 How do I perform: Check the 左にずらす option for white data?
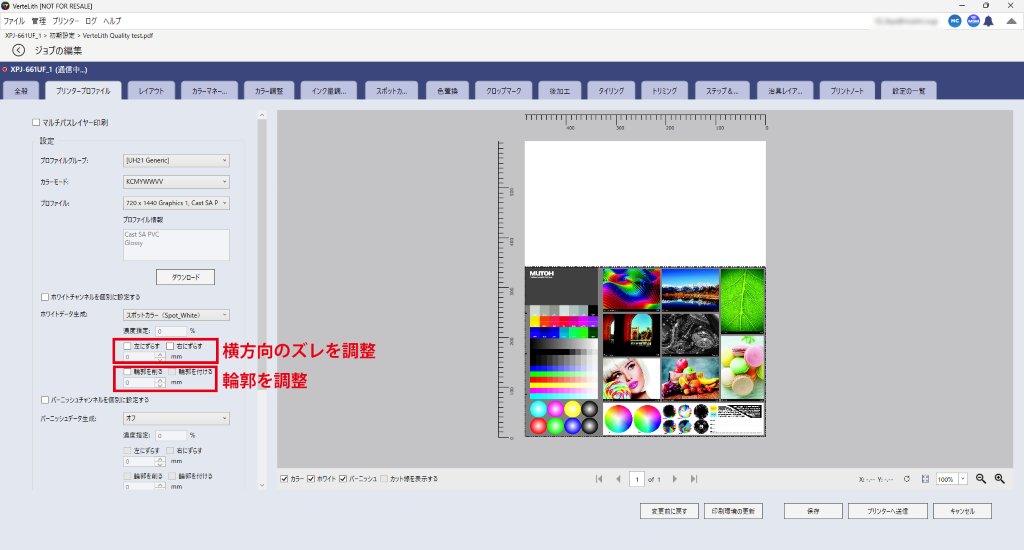point(126,345)
